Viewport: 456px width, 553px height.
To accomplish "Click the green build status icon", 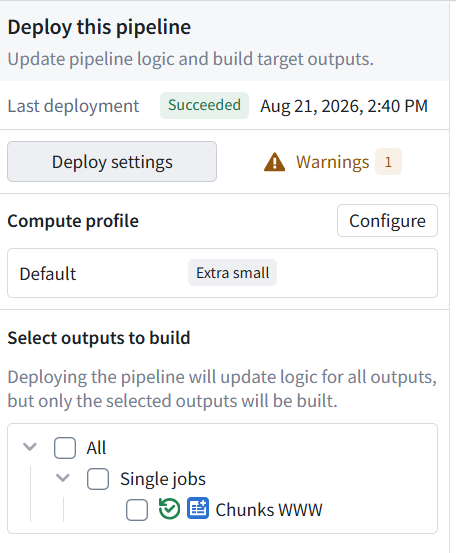I will tap(169, 509).
